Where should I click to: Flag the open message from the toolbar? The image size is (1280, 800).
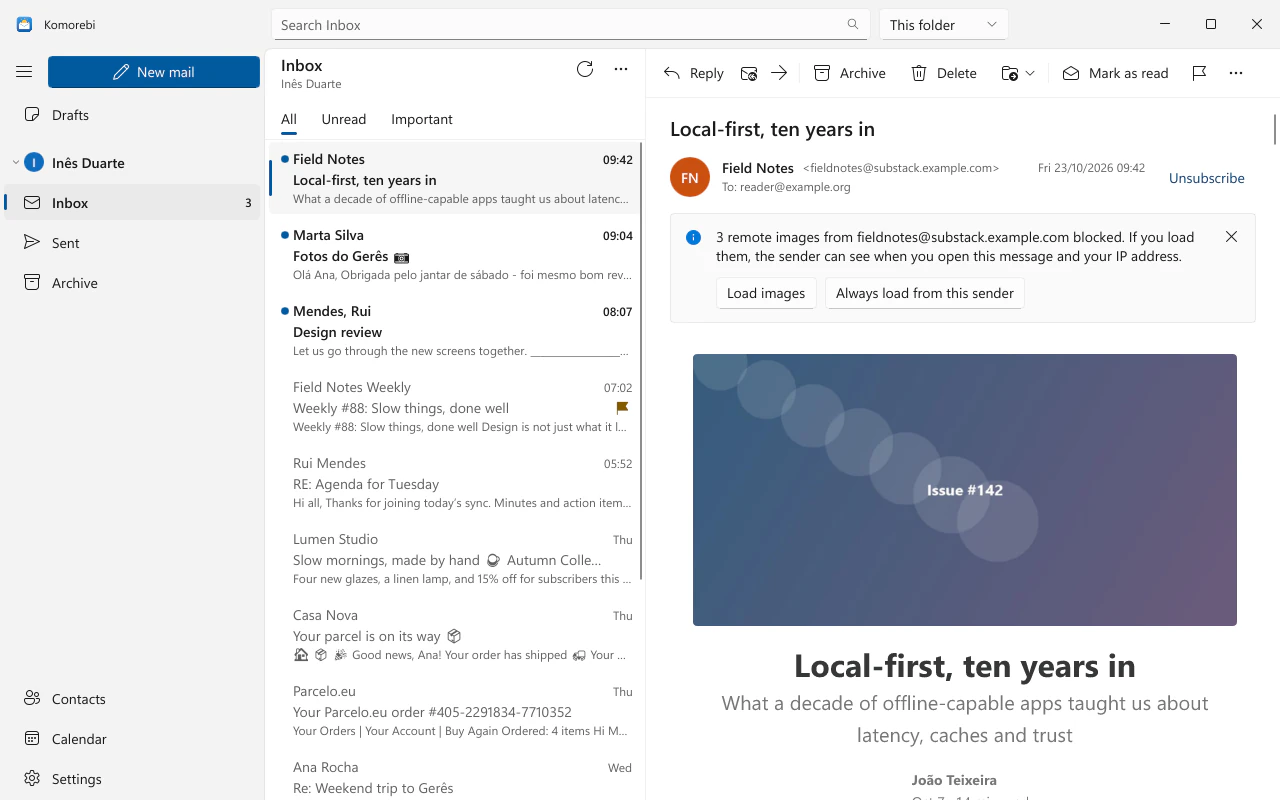[1200, 73]
